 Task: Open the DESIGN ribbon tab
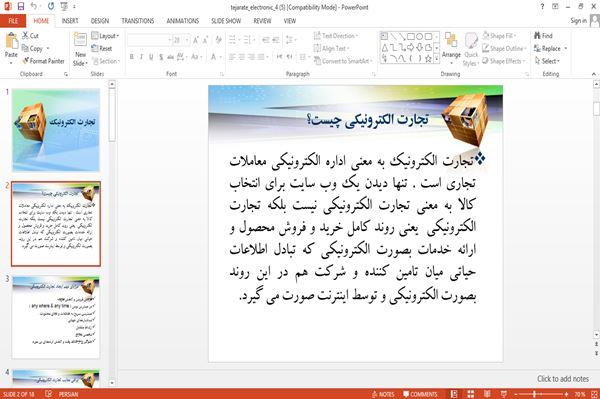click(x=100, y=21)
